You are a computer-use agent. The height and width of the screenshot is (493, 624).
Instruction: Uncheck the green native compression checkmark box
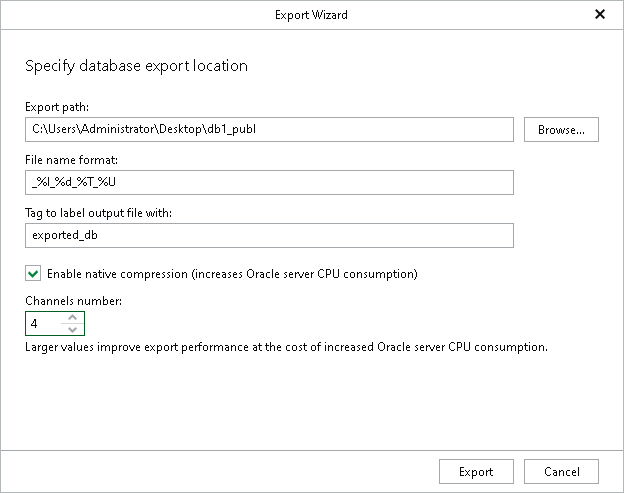pos(33,274)
